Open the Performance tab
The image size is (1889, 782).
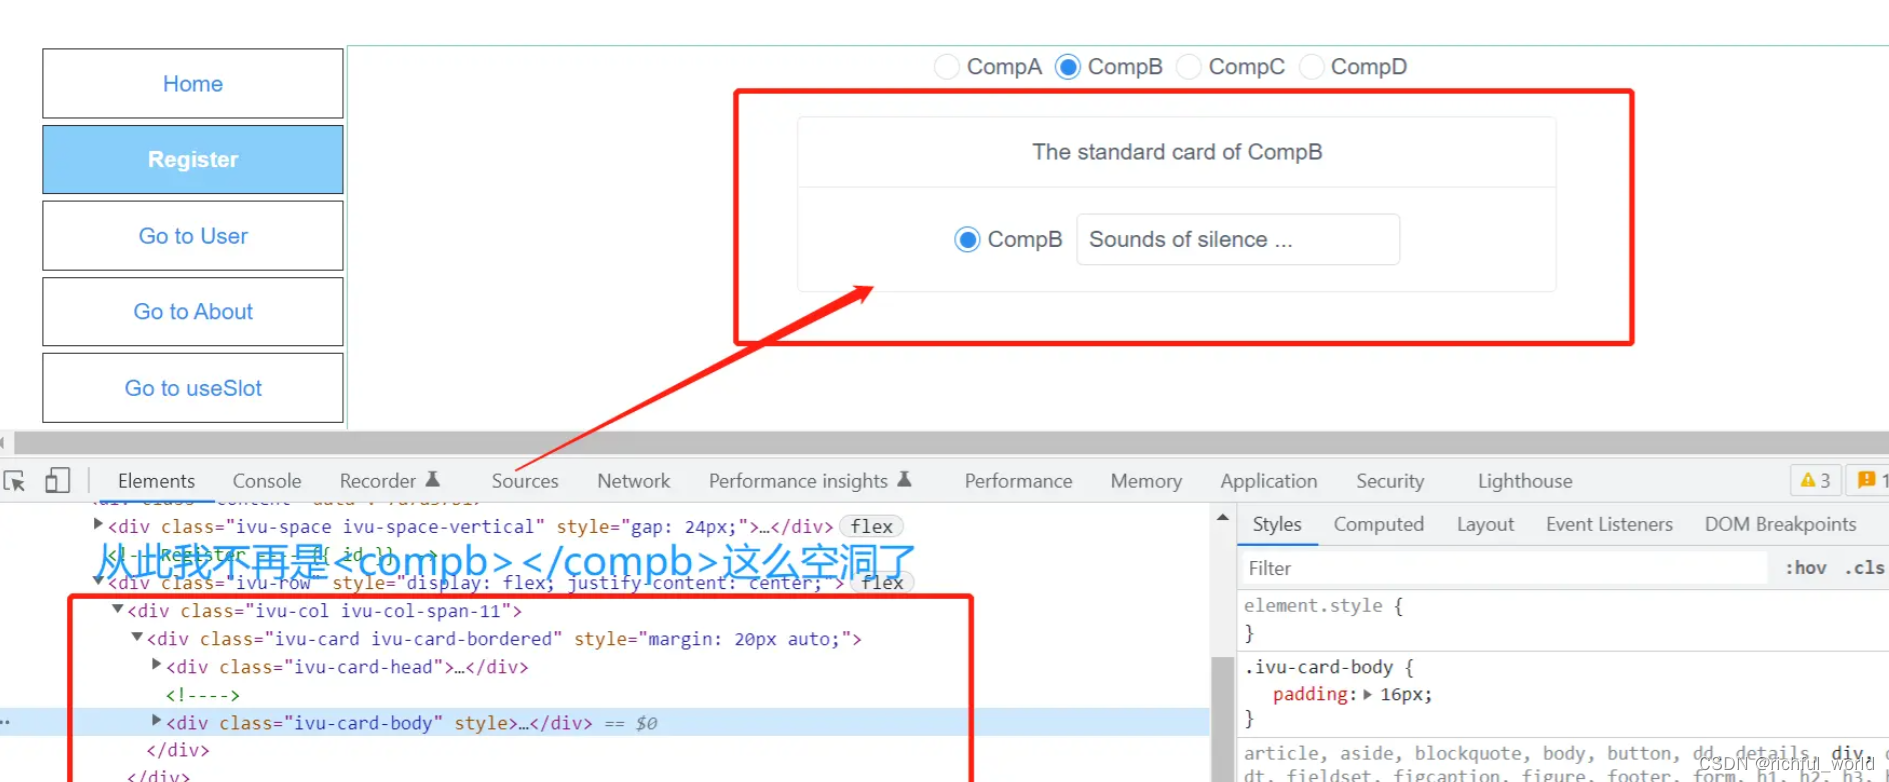click(x=1018, y=481)
